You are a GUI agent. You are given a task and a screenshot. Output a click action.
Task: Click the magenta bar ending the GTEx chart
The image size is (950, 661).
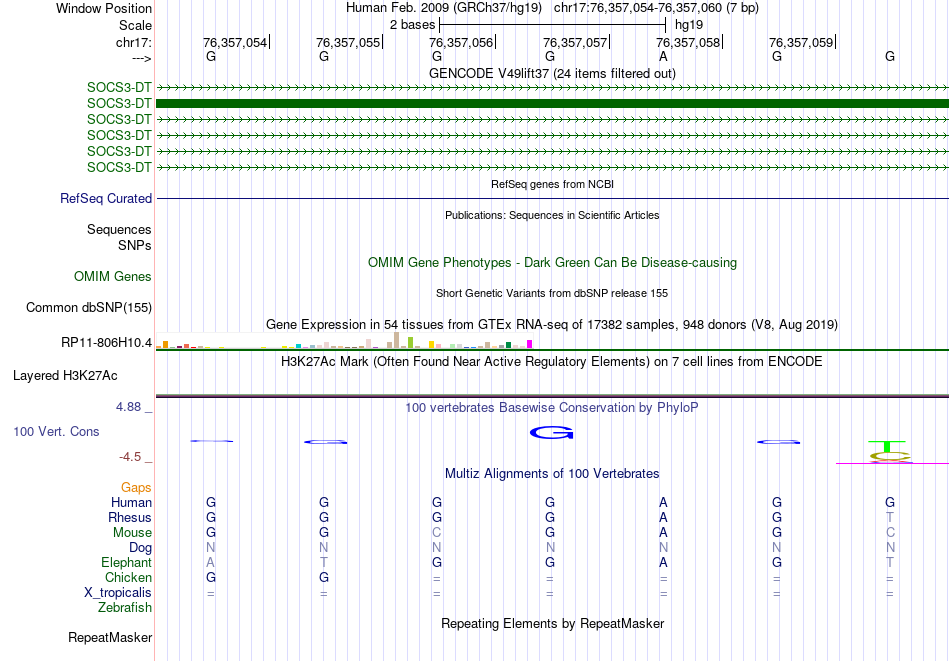click(530, 344)
